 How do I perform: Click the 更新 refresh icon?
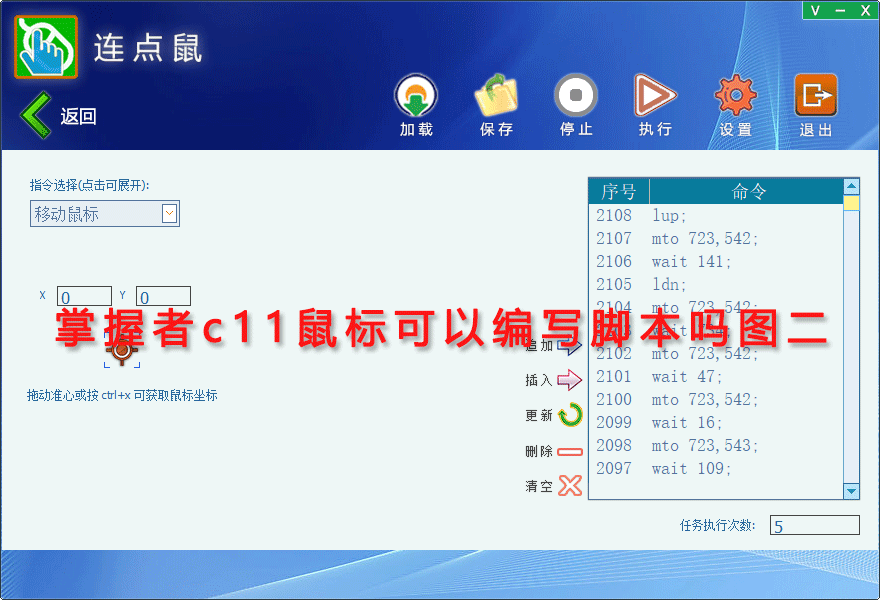click(571, 415)
